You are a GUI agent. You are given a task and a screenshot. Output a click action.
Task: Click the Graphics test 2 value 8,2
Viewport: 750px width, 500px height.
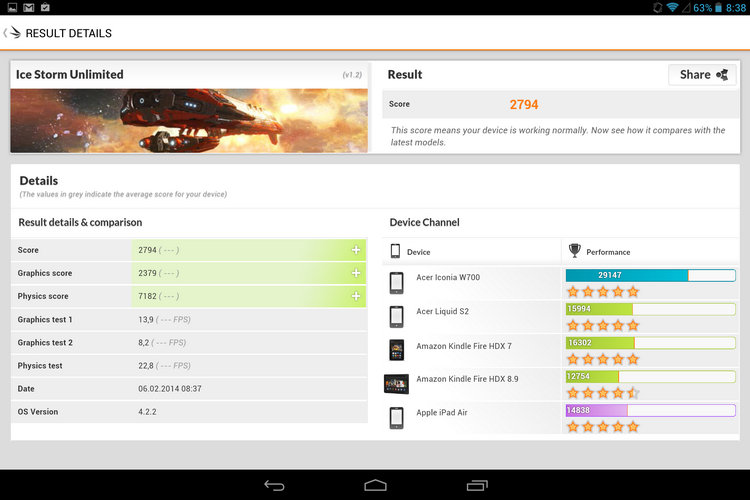point(143,343)
